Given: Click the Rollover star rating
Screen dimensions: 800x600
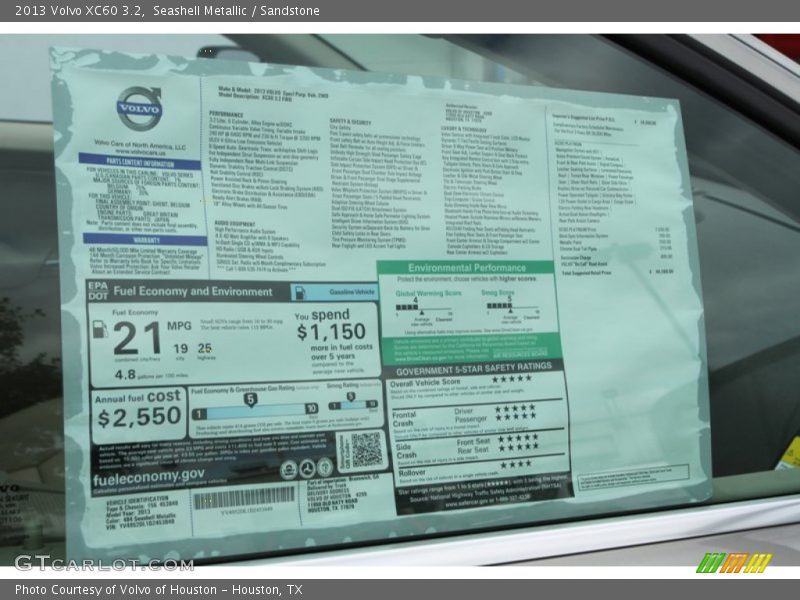Looking at the screenshot, I should (516, 465).
